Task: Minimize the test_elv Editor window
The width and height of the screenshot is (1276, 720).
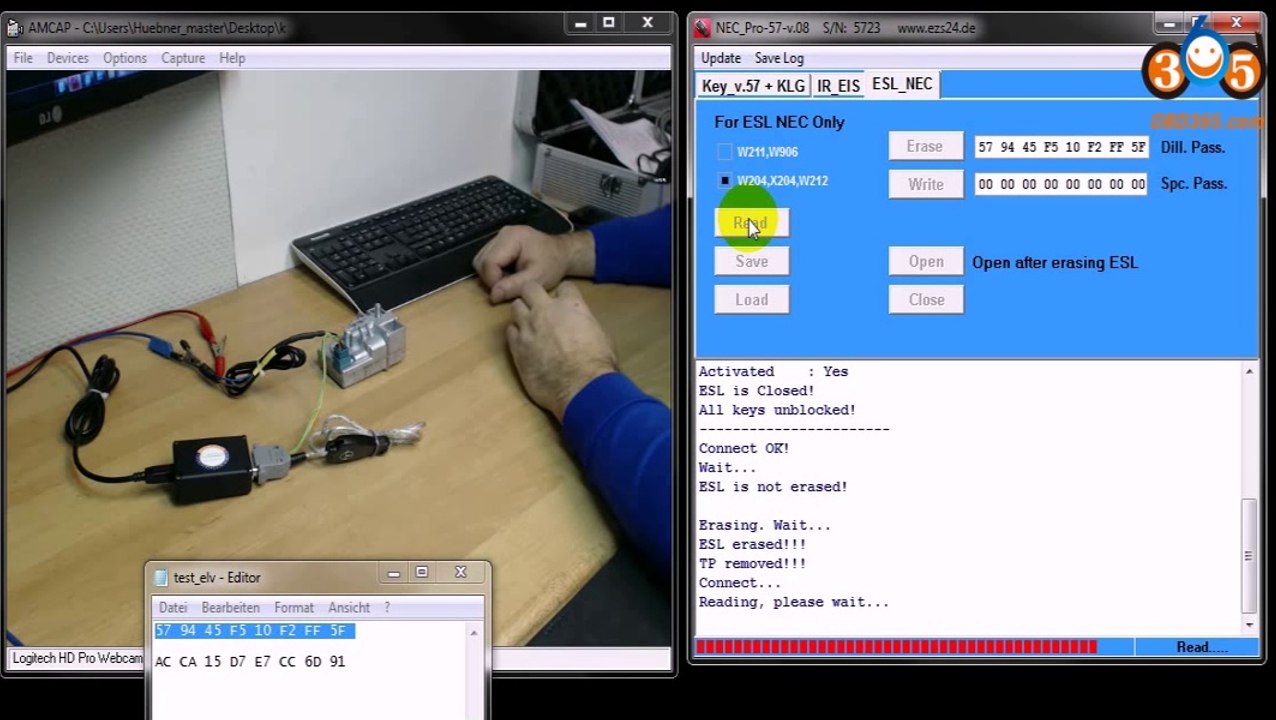Action: [x=393, y=573]
